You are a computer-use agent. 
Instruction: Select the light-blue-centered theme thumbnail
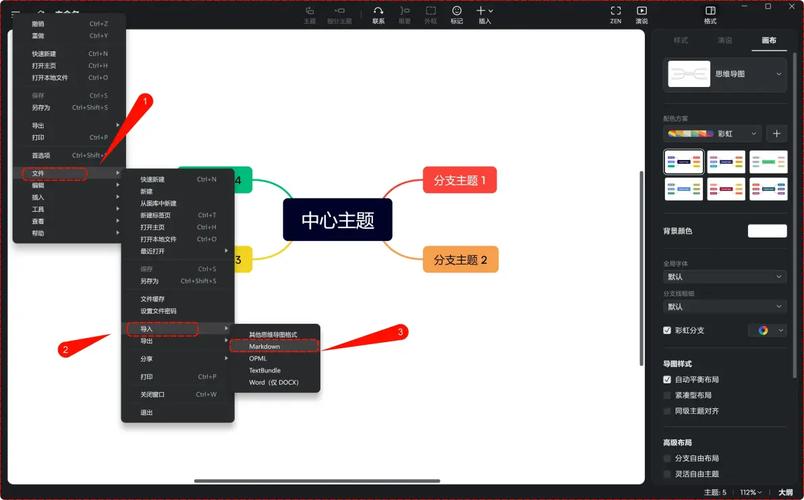[x=684, y=189]
